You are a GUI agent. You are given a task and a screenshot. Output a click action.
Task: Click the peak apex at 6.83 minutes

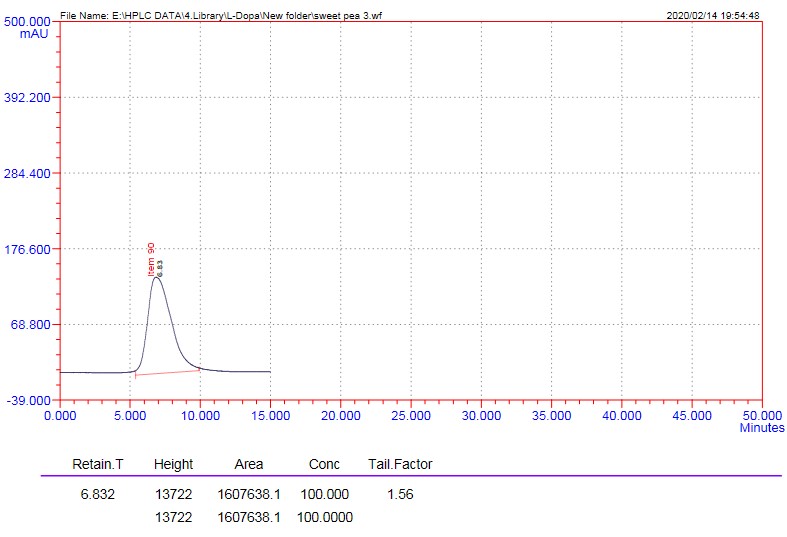click(x=156, y=278)
